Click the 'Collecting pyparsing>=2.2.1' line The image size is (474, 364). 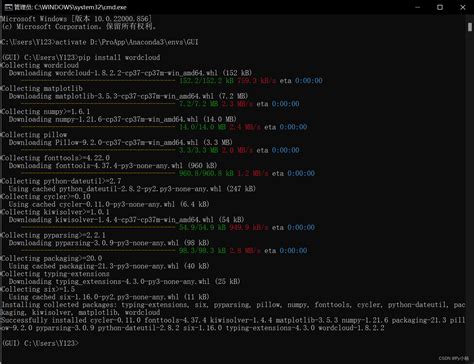[53, 235]
